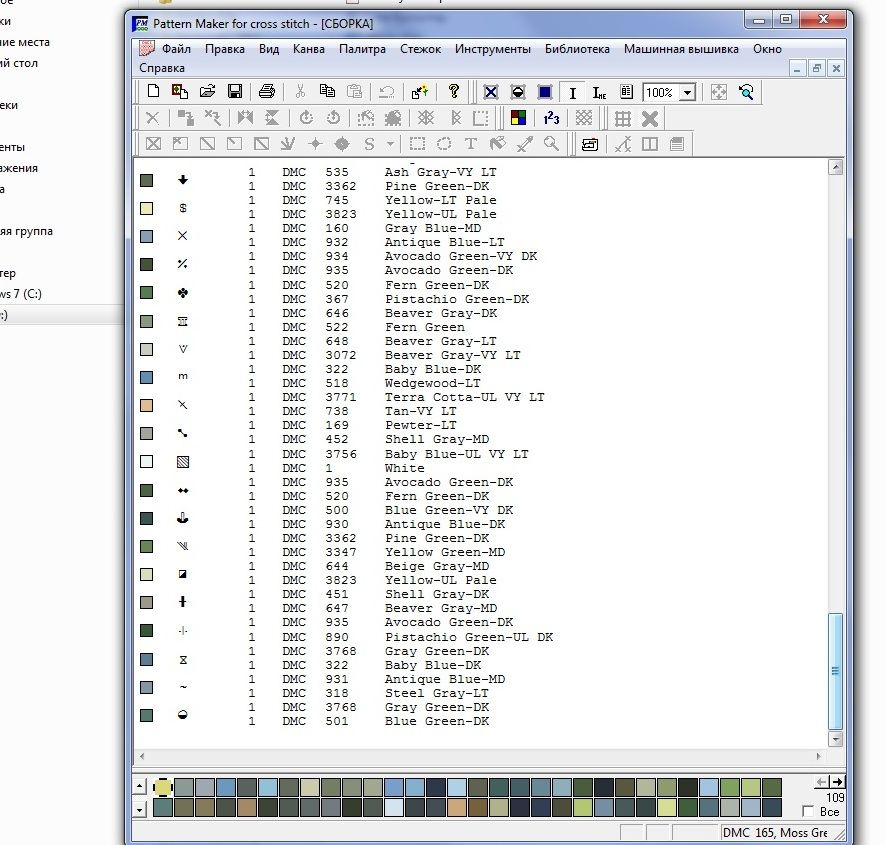Toggle the solid blue square view mode
This screenshot has width=886, height=845.
click(545, 92)
